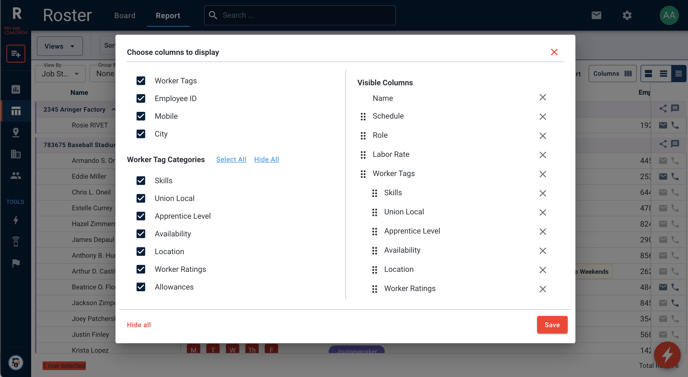This screenshot has height=377, width=688.
Task: Grab the Skills drag handle
Action: click(x=374, y=194)
